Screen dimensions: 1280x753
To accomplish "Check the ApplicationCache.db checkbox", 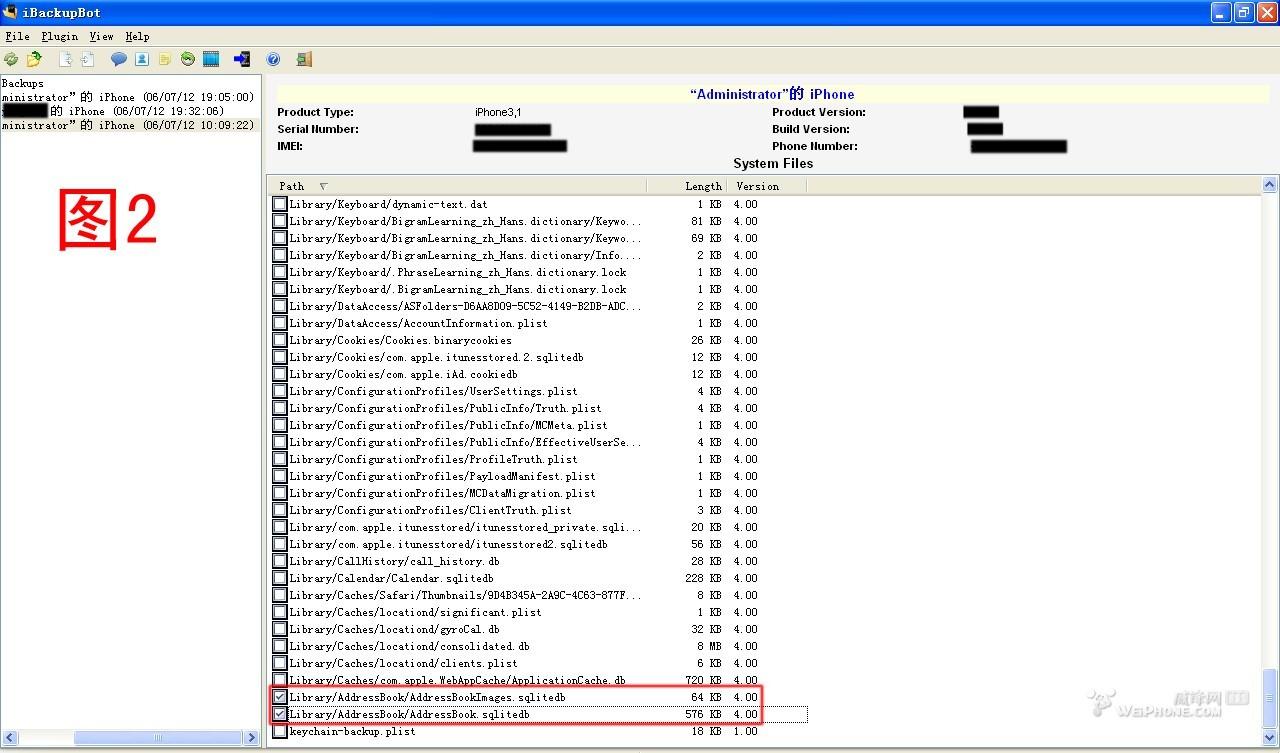I will [x=280, y=680].
